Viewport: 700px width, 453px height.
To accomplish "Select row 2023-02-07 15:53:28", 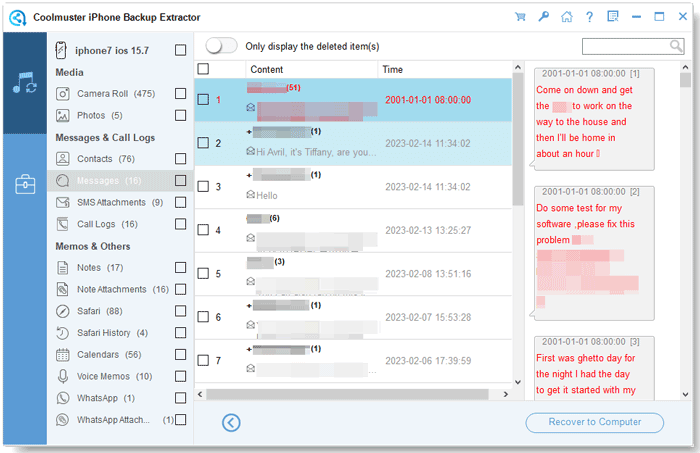I will (x=353, y=317).
